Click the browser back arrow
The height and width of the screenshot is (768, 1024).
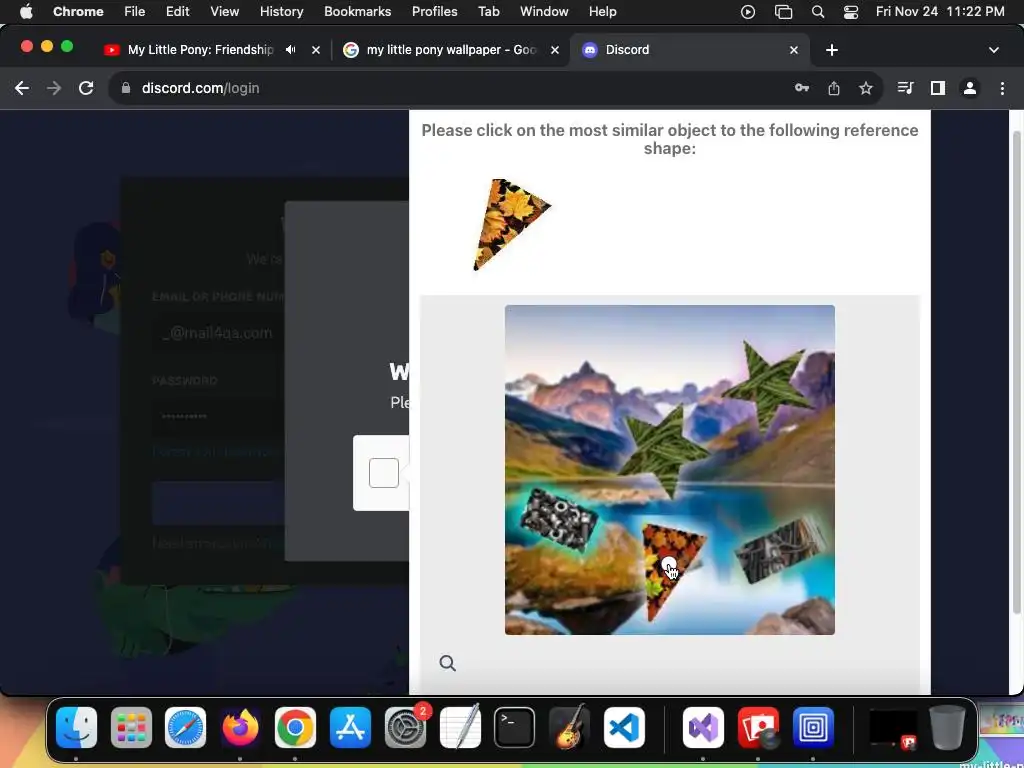pyautogui.click(x=22, y=88)
